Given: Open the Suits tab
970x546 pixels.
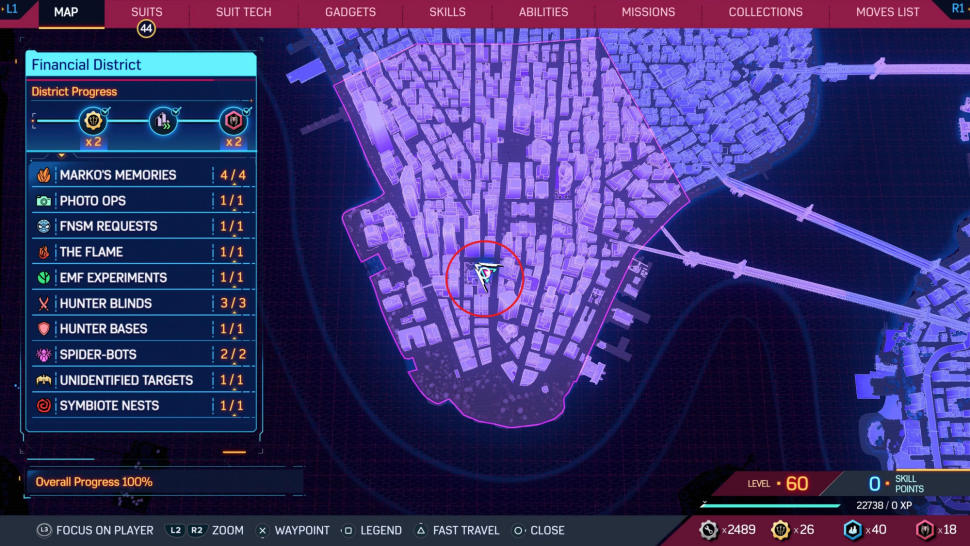Looking at the screenshot, I should pyautogui.click(x=147, y=12).
